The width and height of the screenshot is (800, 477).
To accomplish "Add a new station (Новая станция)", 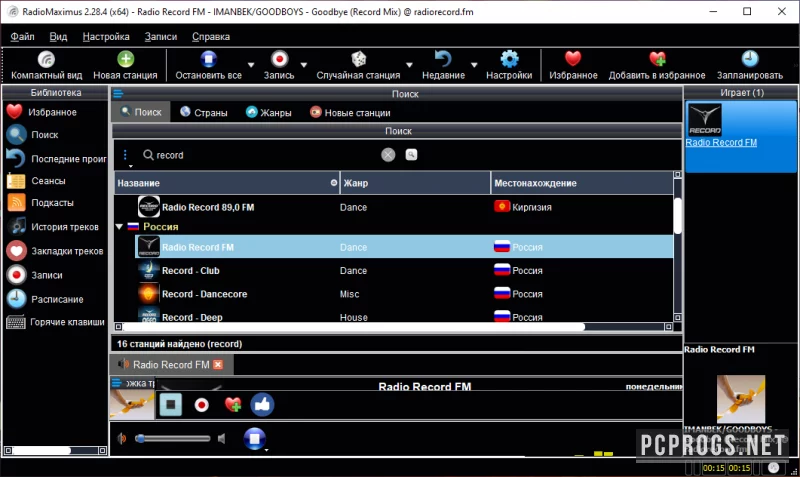I will click(x=126, y=65).
